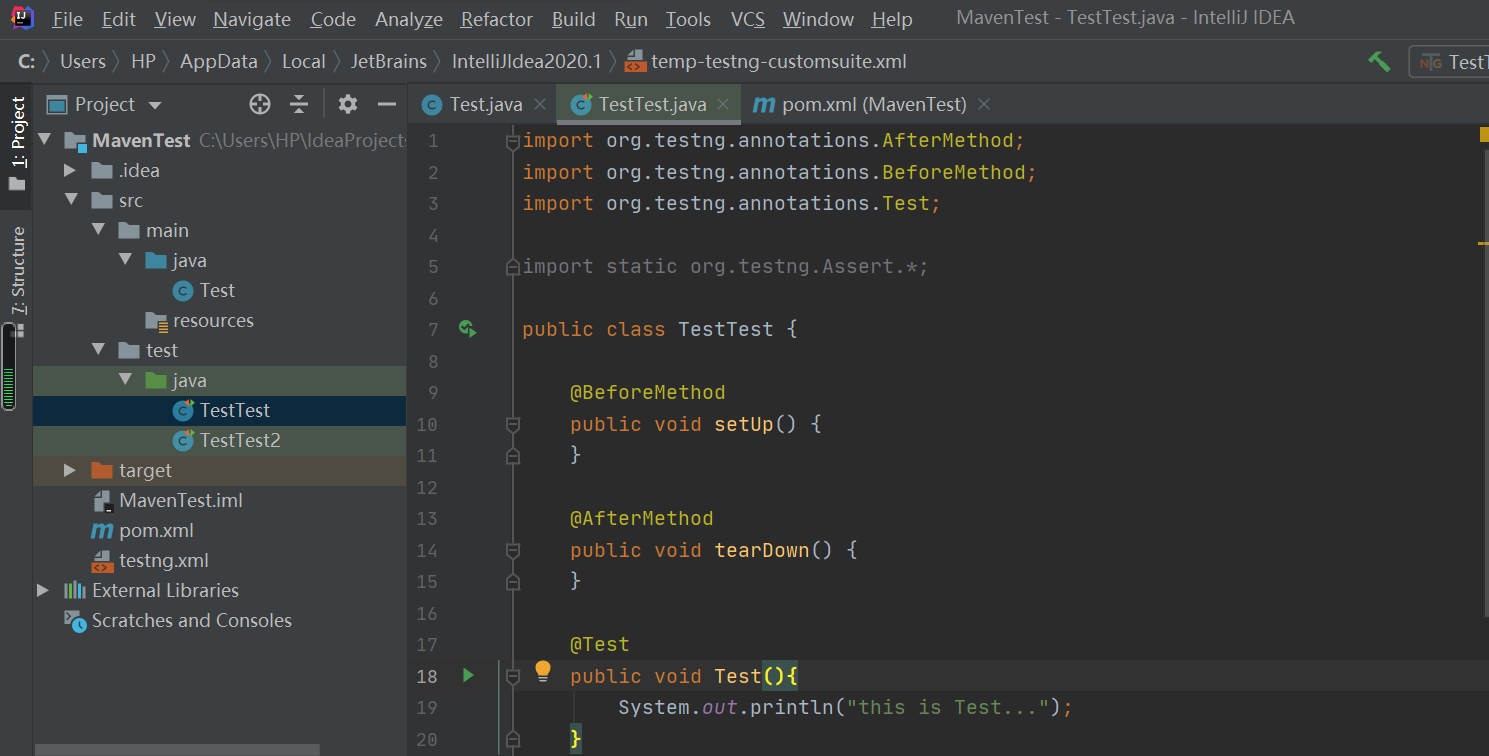Close the TestTest.java tab

click(x=725, y=104)
